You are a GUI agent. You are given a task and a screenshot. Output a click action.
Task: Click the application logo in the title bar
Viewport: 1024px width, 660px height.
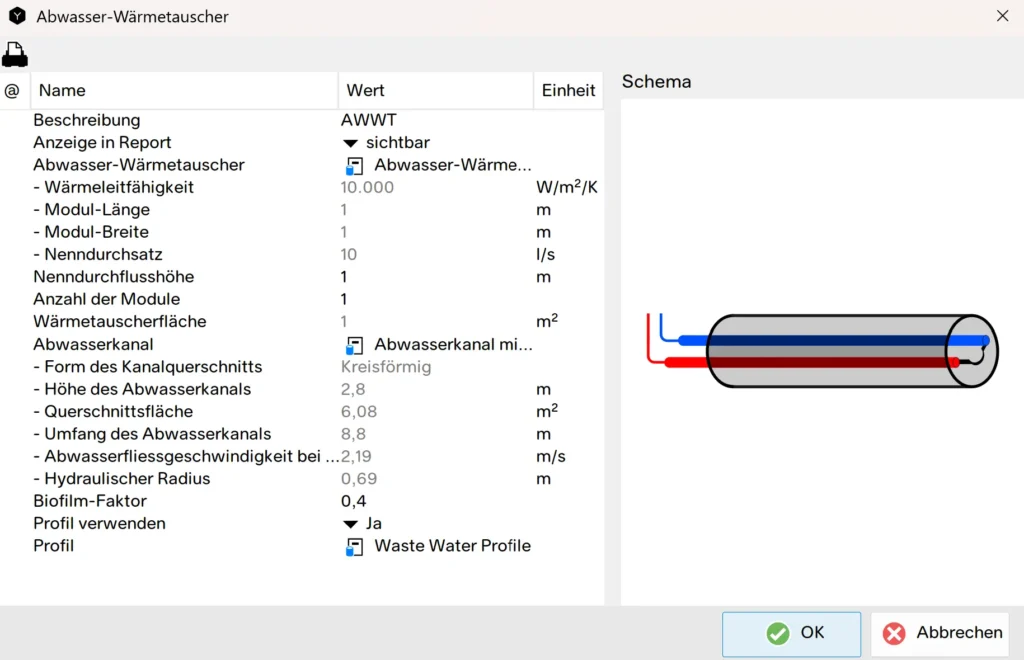17,16
